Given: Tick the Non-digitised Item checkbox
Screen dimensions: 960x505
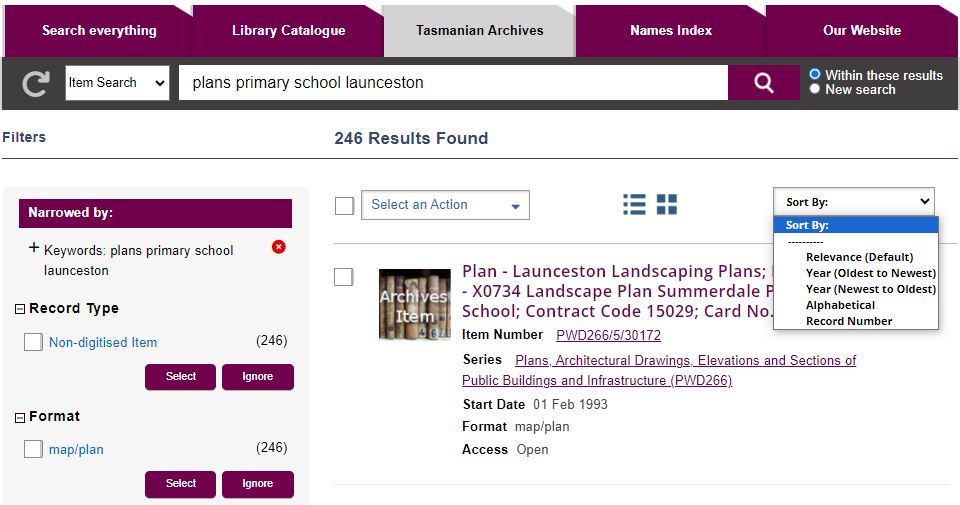Looking at the screenshot, I should (x=33, y=342).
